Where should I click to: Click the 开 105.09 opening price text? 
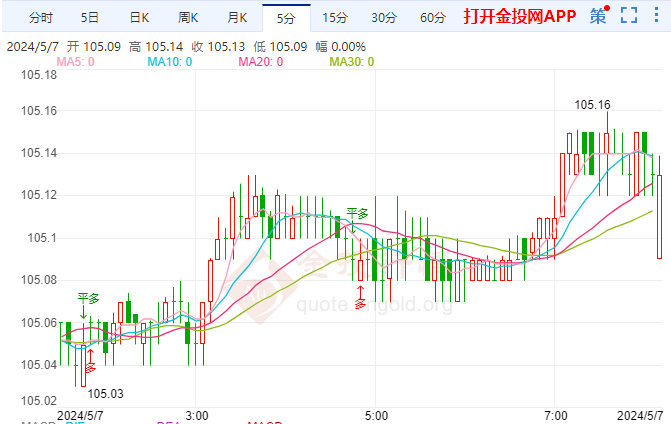[x=94, y=47]
